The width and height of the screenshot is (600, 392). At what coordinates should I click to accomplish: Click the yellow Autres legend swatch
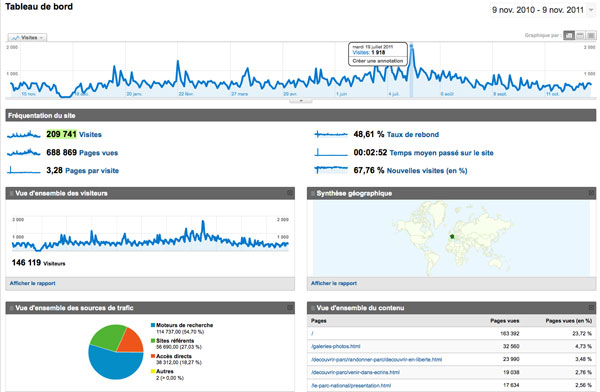coord(153,371)
